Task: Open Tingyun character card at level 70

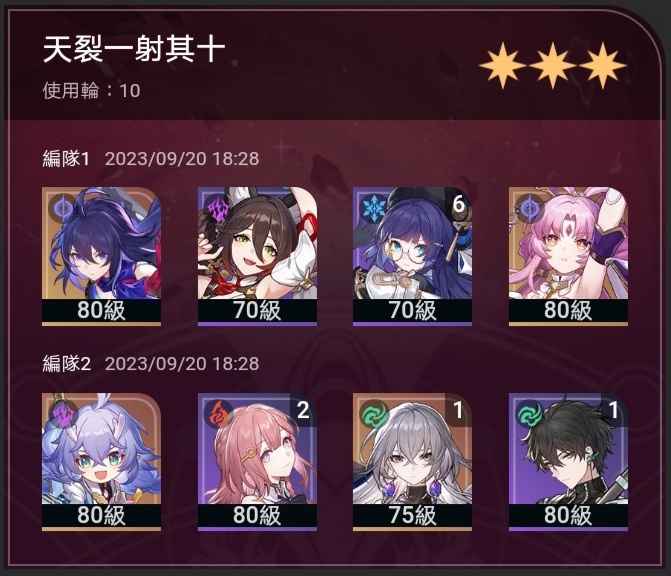Action: pyautogui.click(x=257, y=256)
